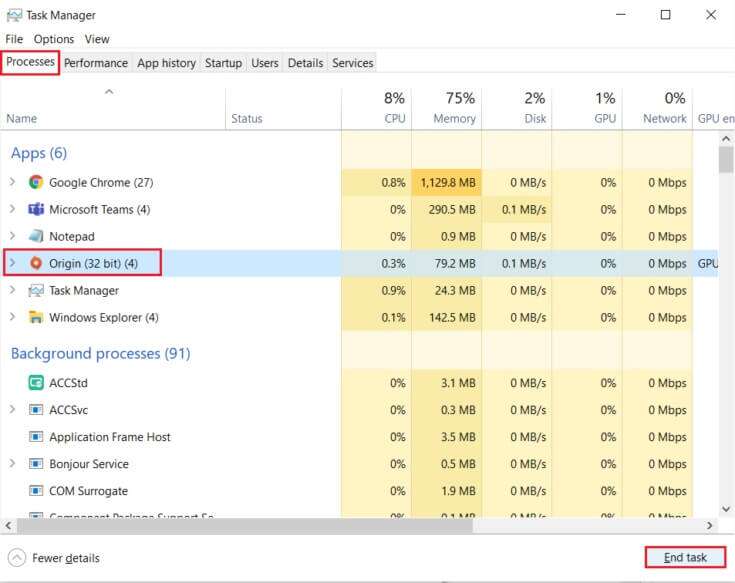Click Notepad's 0.9 MB memory value
Screen dimensions: 735x583
coord(458,236)
